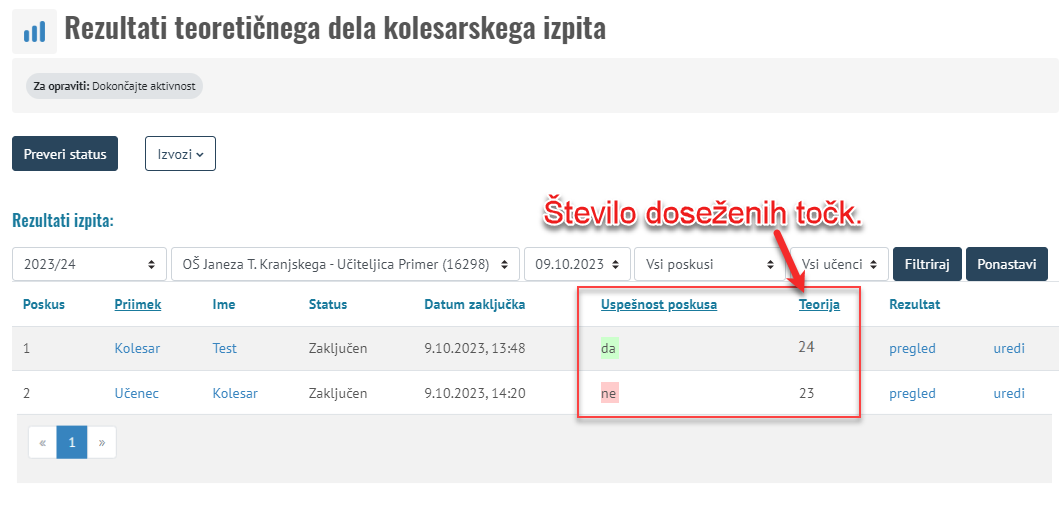Sort by Uspešnost poskusa column header
This screenshot has width=1064, height=522.
[658, 304]
